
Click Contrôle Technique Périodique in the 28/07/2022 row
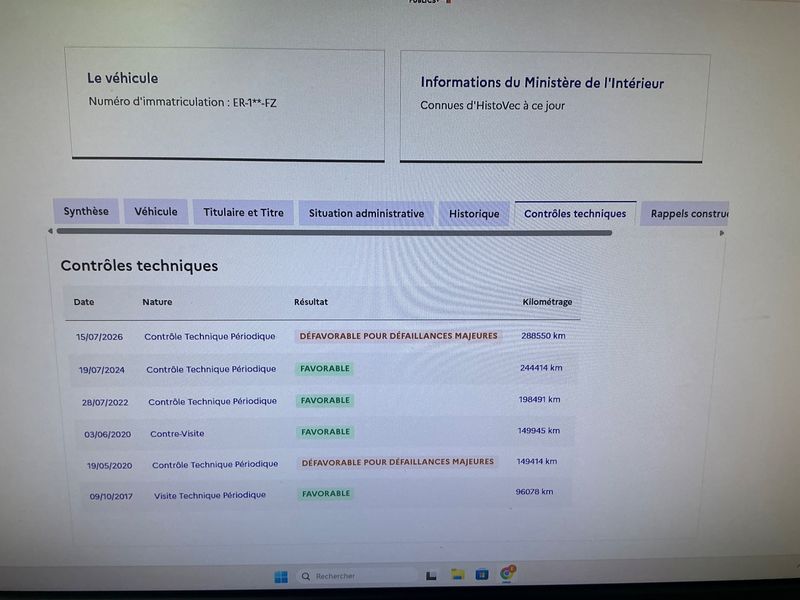click(x=213, y=402)
